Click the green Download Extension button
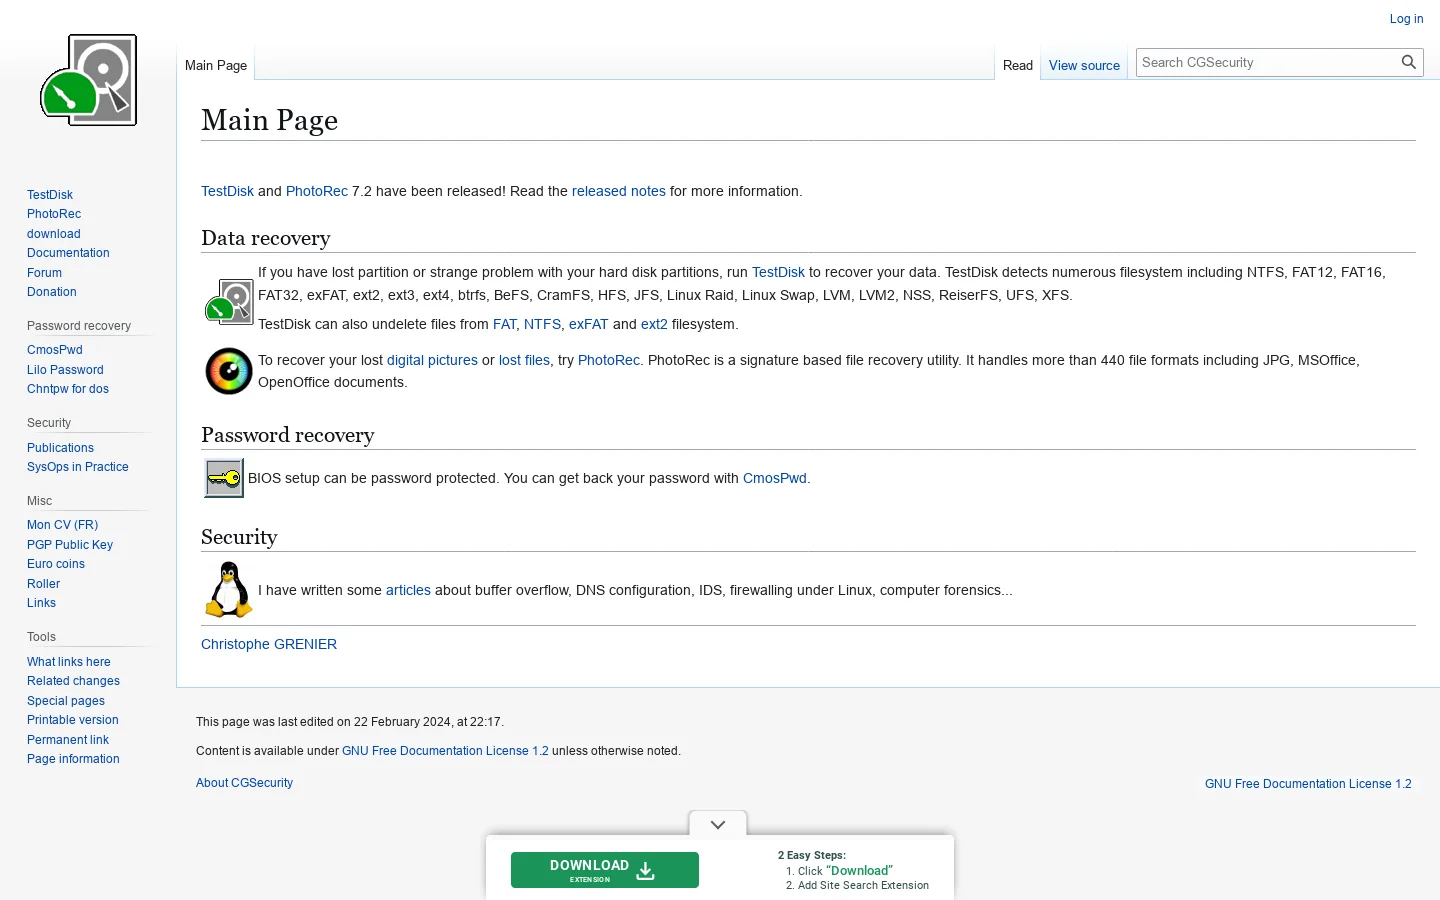The width and height of the screenshot is (1440, 900). click(x=605, y=870)
